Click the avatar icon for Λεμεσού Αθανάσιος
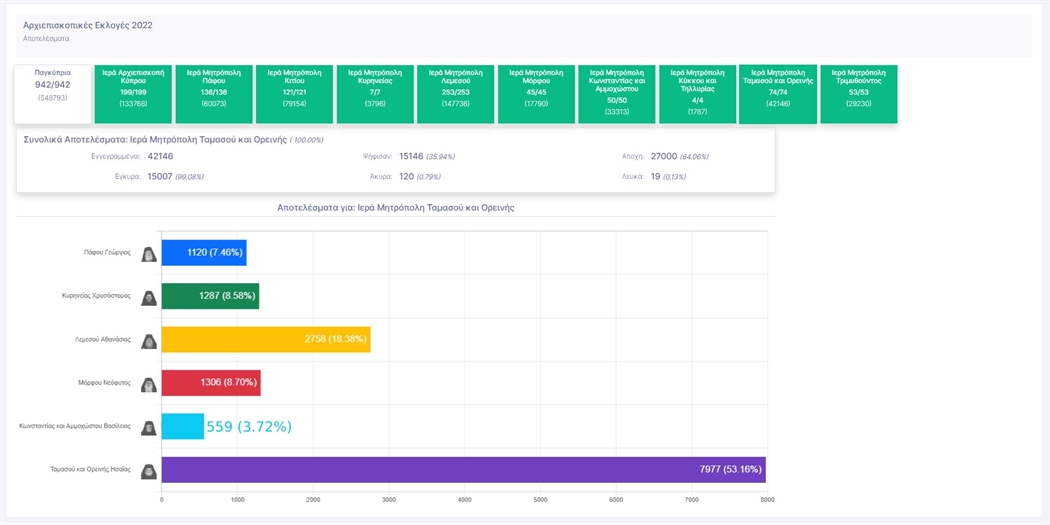Screen dimensions: 1050x525 click(149, 341)
